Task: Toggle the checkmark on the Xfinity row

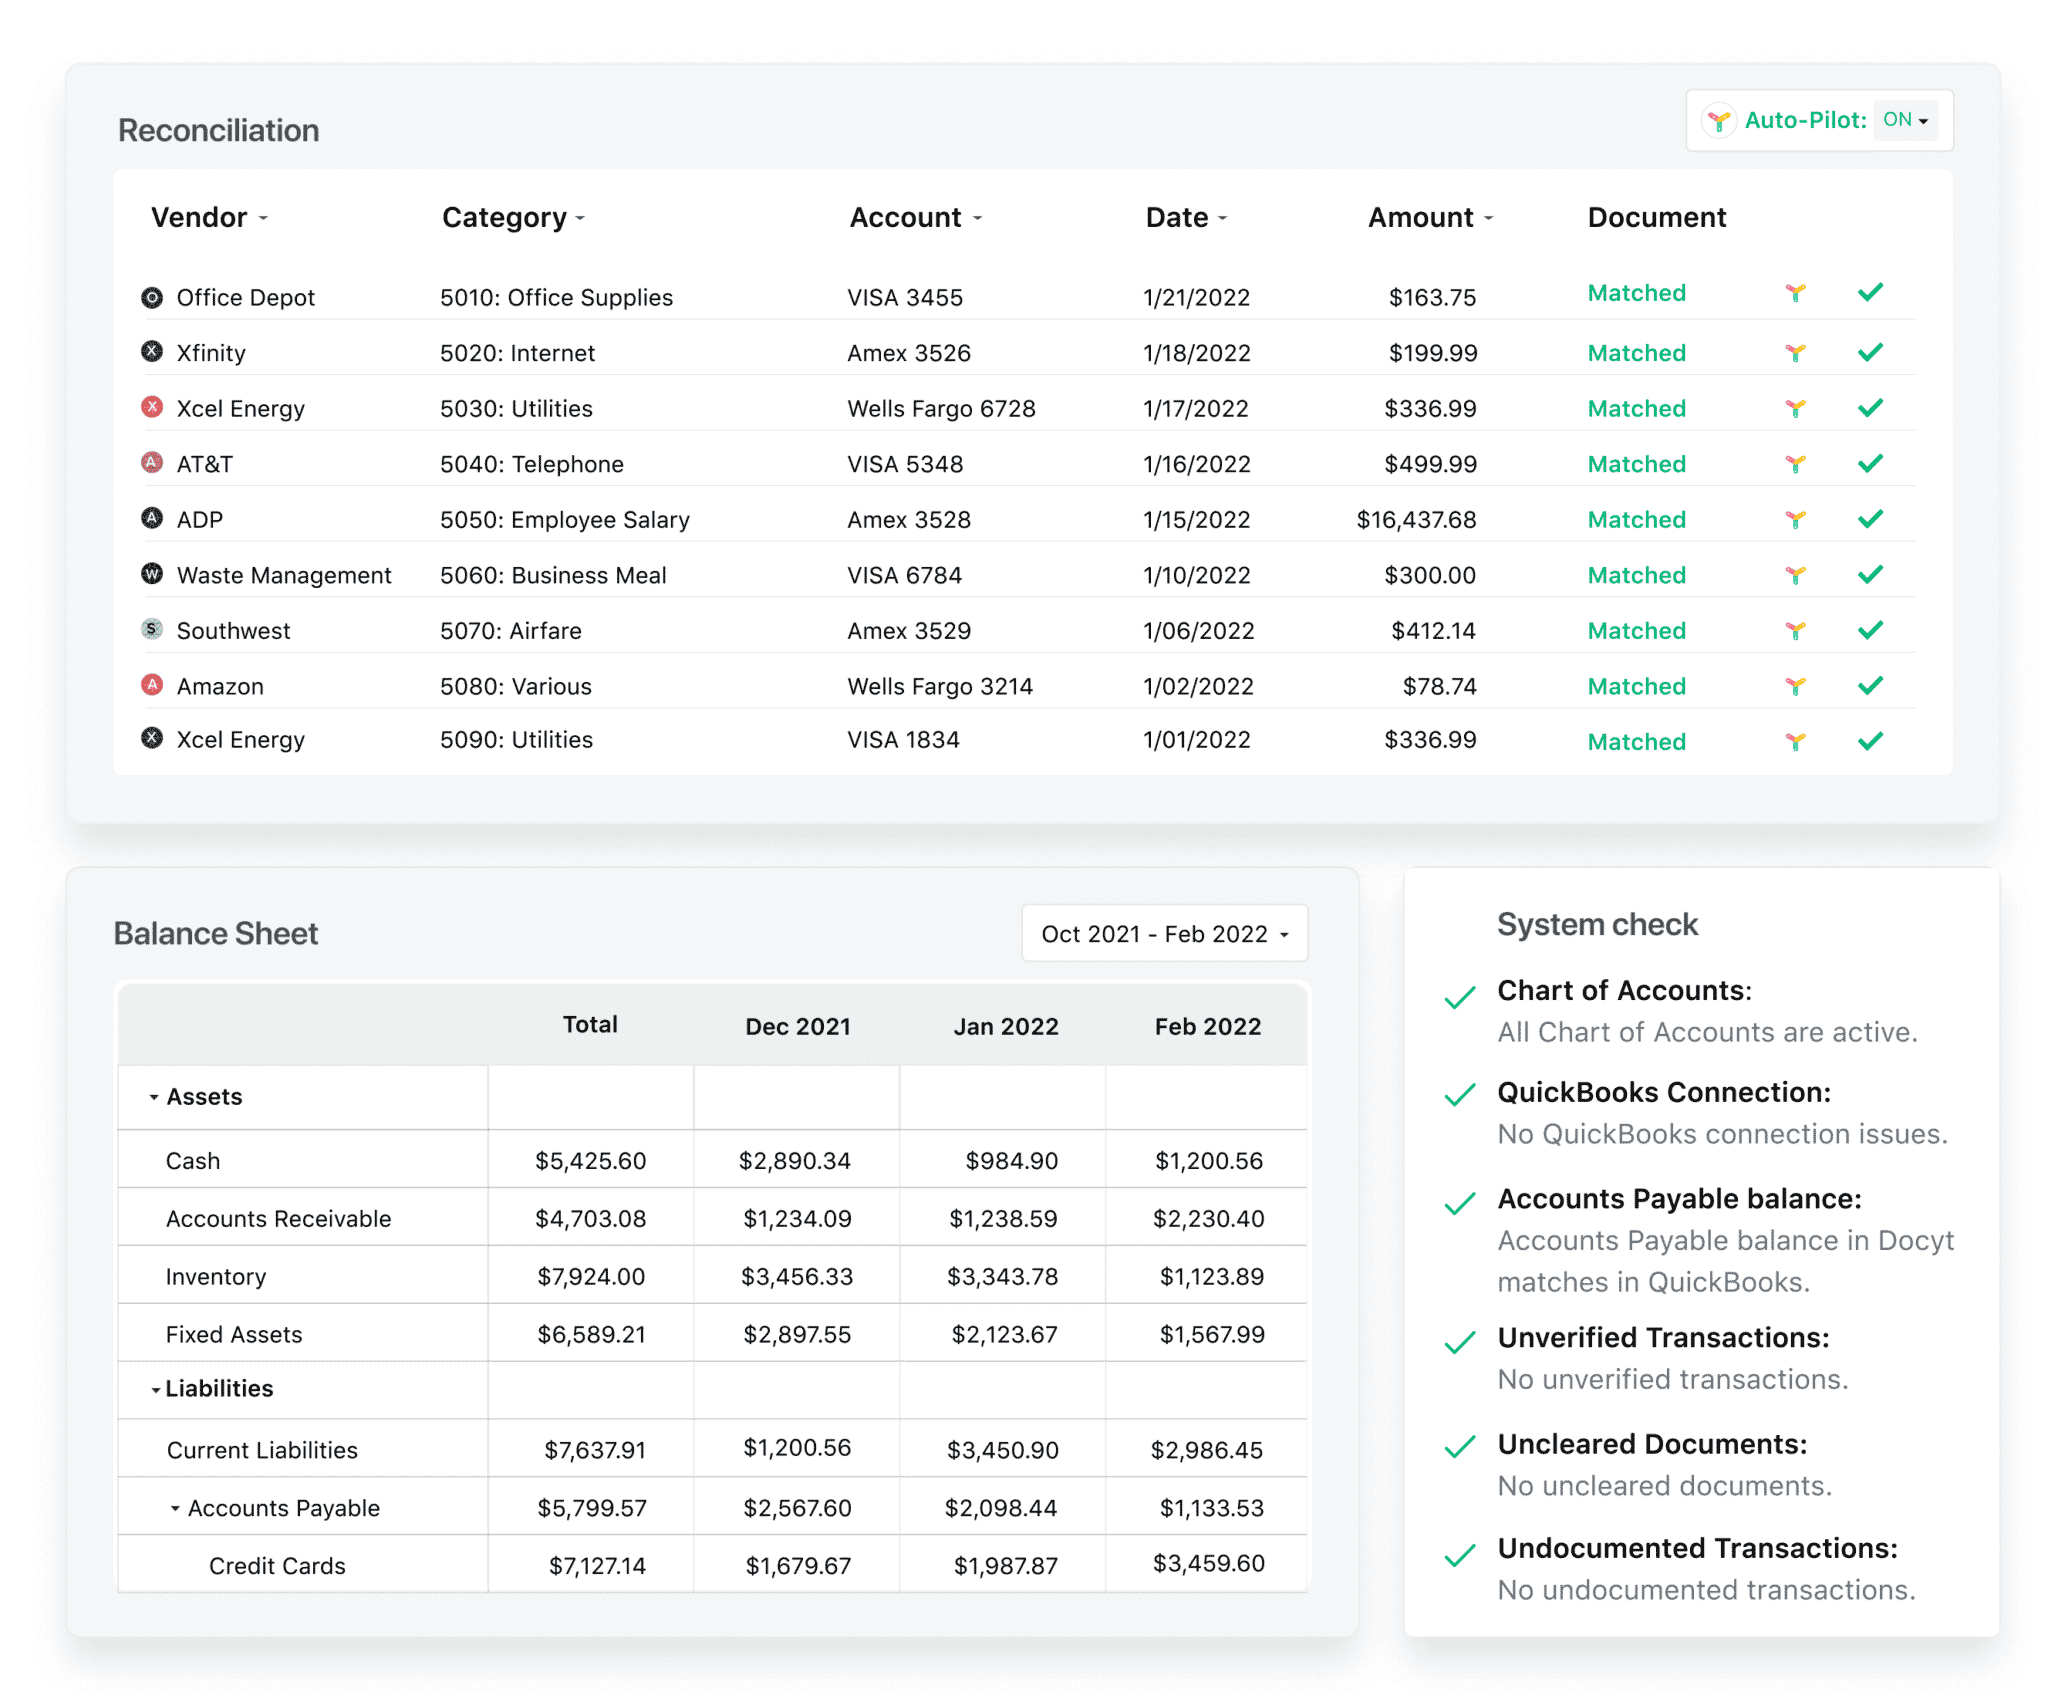Action: [x=1870, y=352]
